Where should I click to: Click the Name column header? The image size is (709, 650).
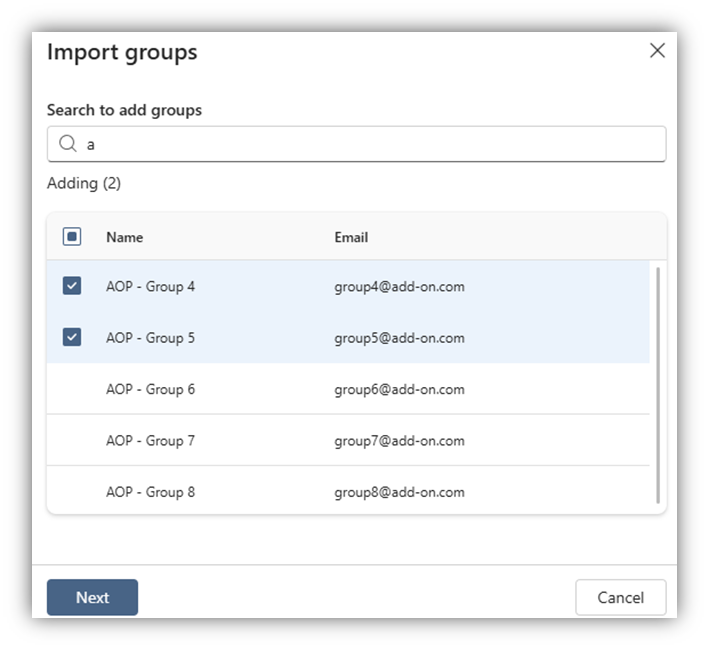tap(125, 237)
